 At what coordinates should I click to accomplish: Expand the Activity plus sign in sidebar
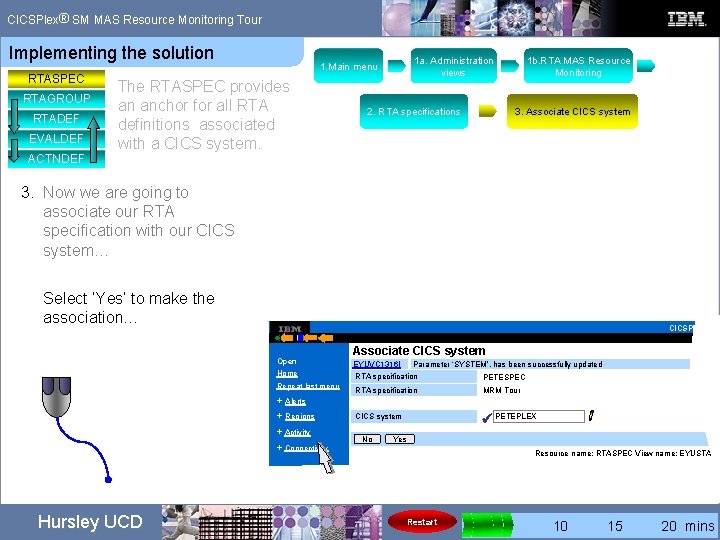279,432
